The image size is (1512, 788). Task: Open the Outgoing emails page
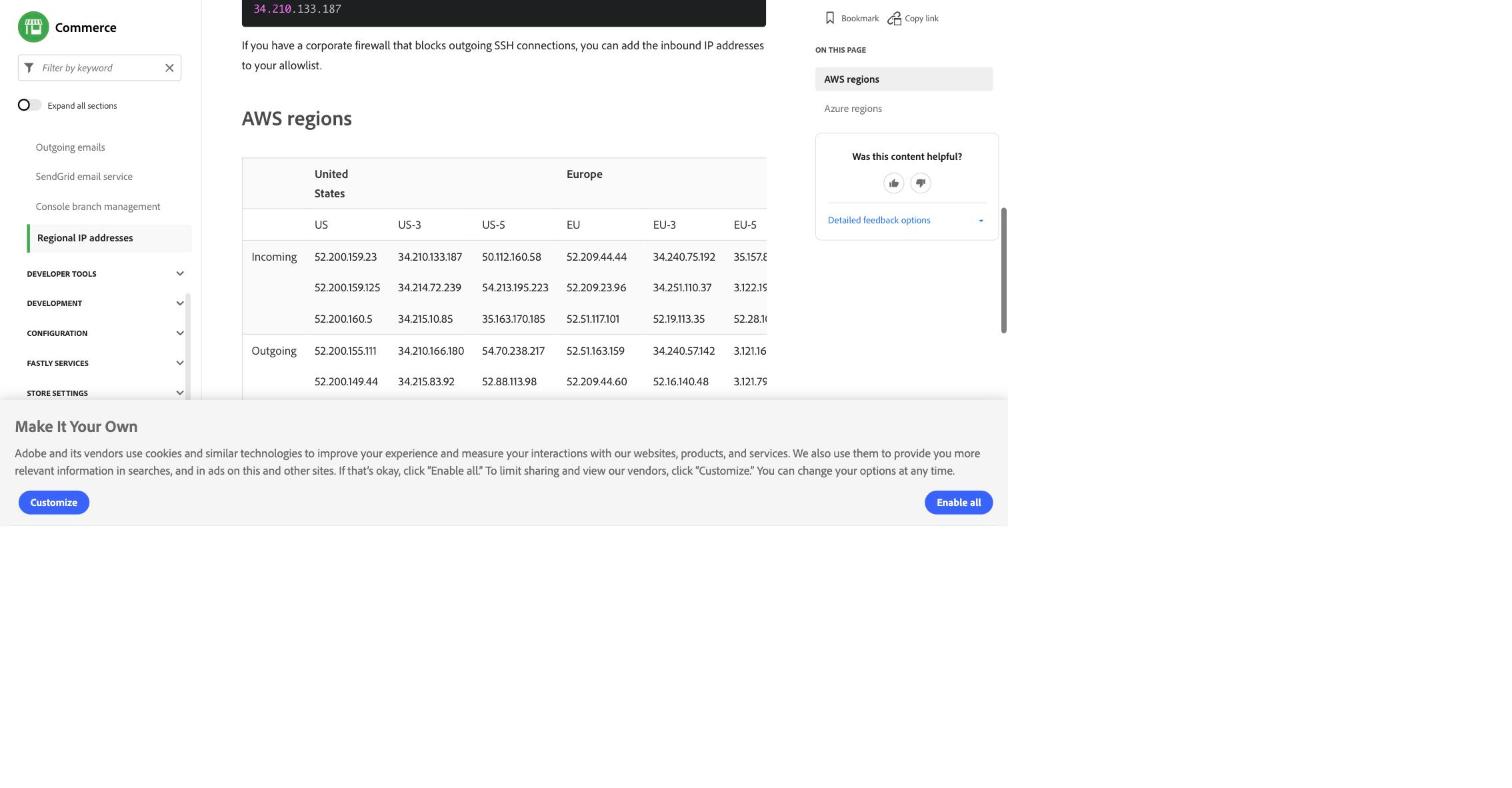(70, 147)
